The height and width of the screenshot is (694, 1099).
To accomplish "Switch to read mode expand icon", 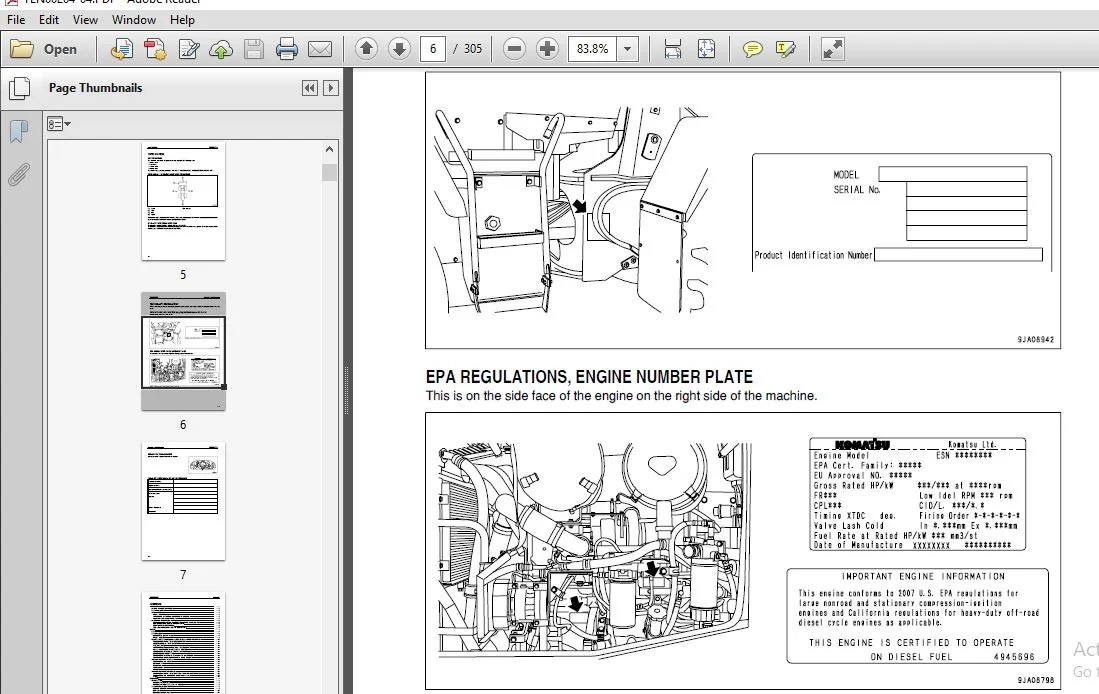I will point(833,48).
